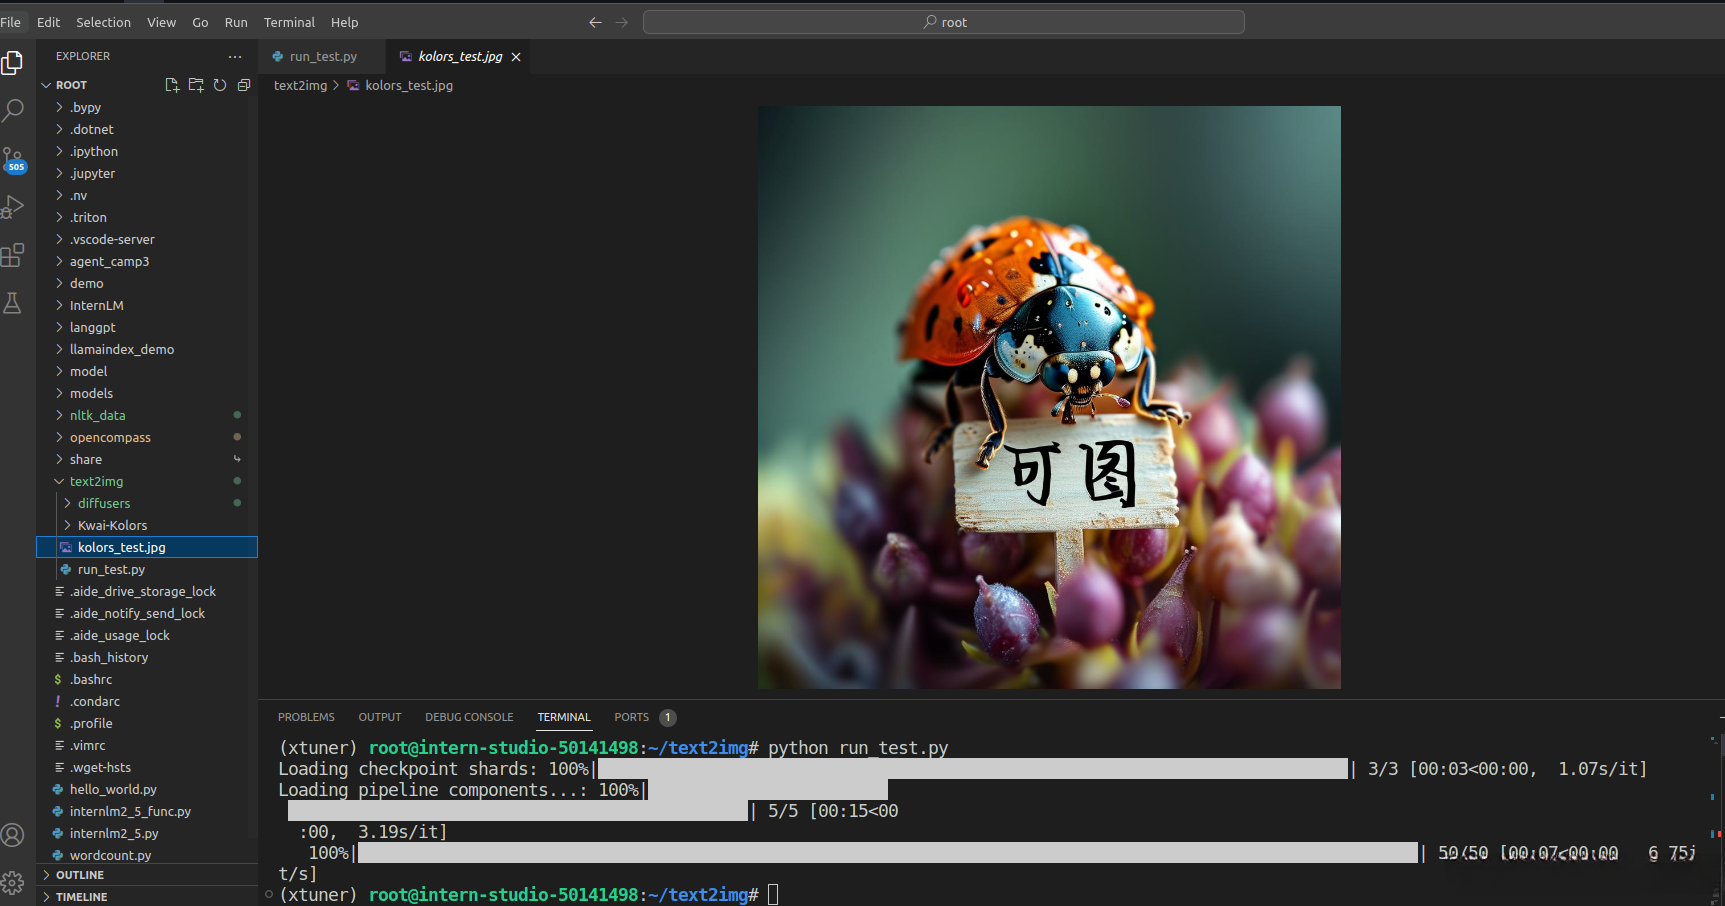Open the Testing flask view
Image resolution: width=1725 pixels, height=906 pixels.
pyautogui.click(x=13, y=303)
